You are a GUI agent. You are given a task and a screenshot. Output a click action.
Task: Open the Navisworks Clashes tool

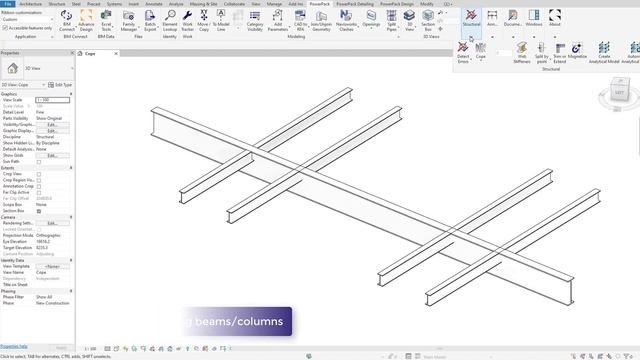(x=346, y=20)
